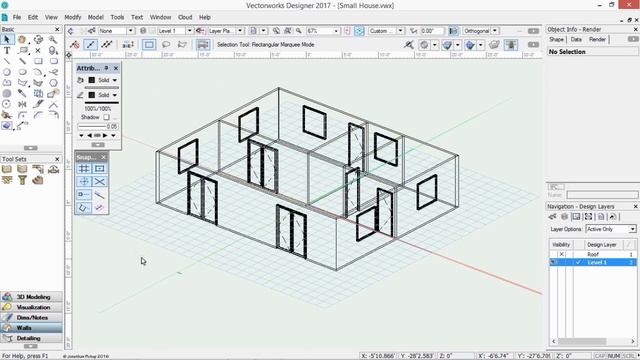Select the Mirror tool
Screen dimensions: 640x360
(22, 104)
